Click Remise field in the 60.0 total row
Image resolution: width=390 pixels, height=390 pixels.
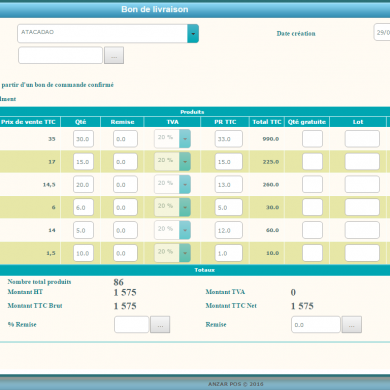pos(125,230)
